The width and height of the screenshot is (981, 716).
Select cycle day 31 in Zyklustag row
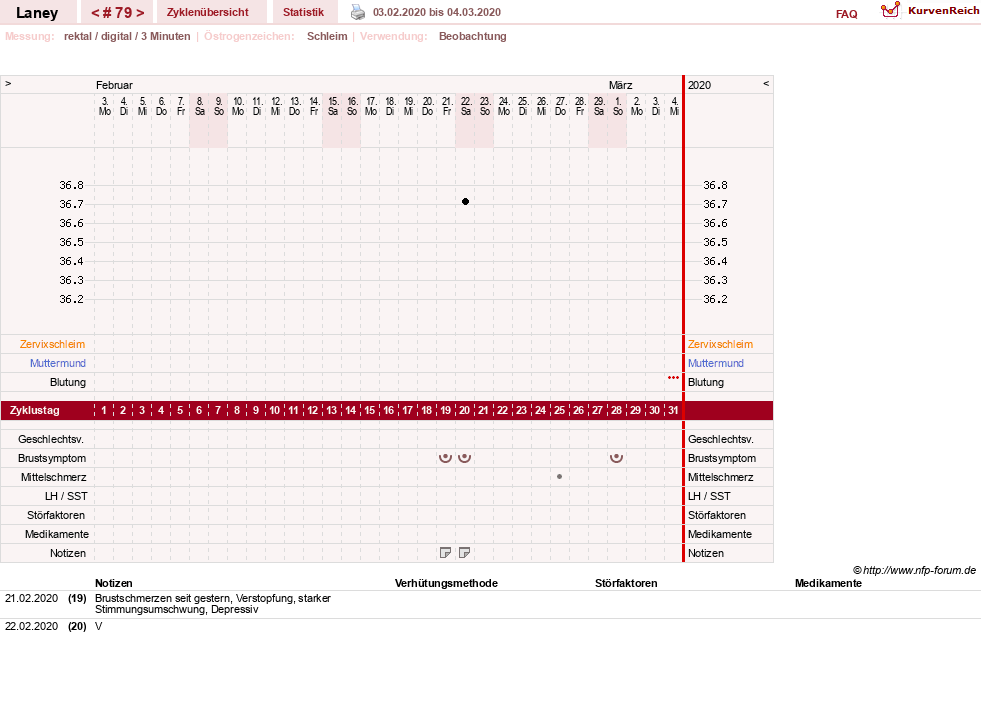(x=673, y=411)
